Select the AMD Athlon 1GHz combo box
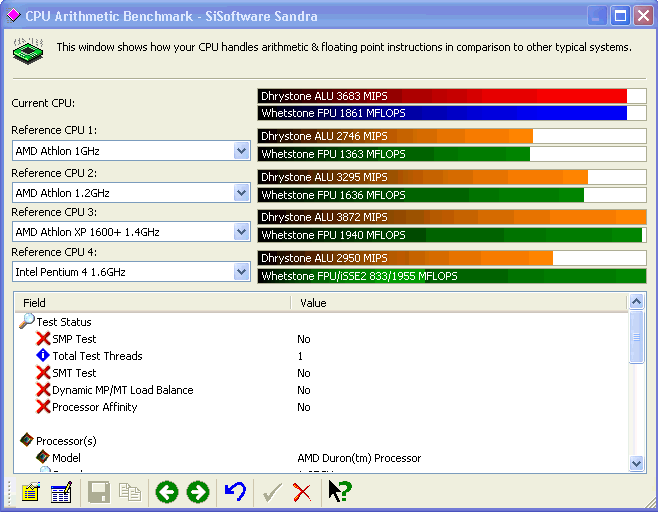This screenshot has height=512, width=658. click(x=131, y=151)
